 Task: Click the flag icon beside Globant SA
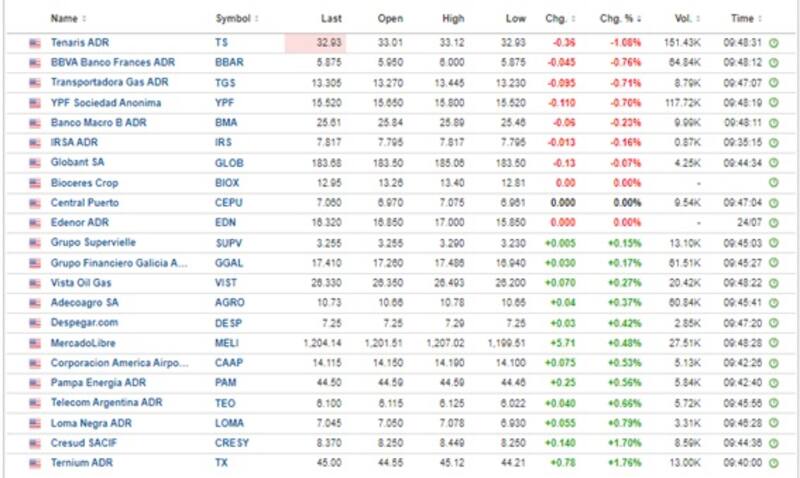pyautogui.click(x=36, y=163)
